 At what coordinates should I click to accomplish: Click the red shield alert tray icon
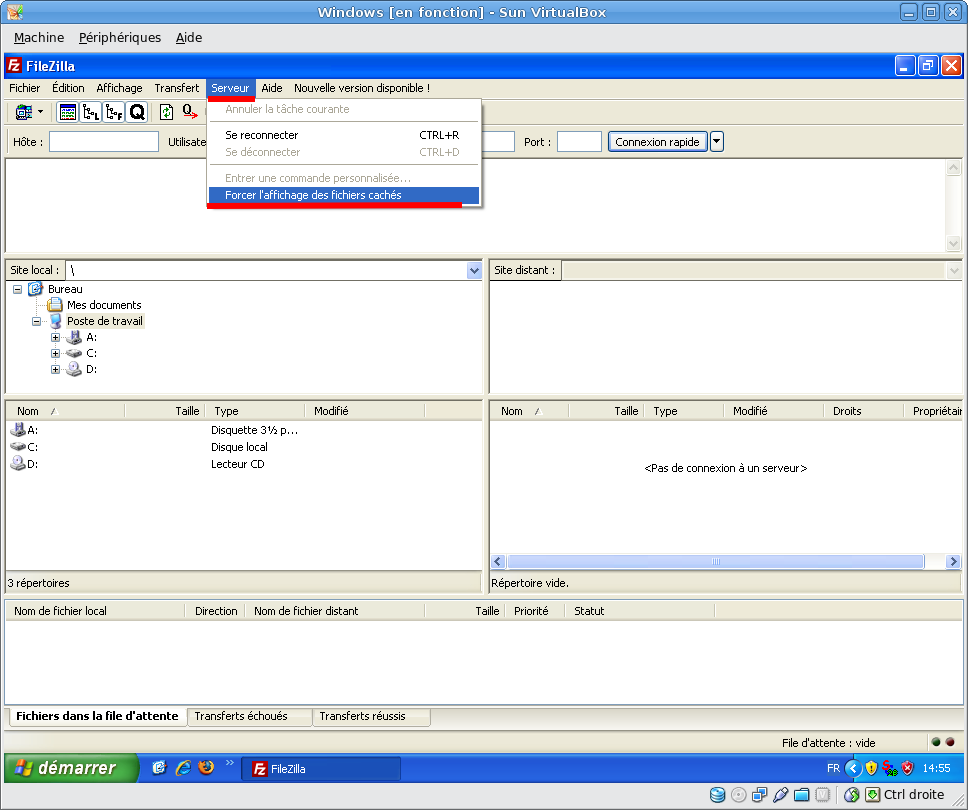pos(908,768)
